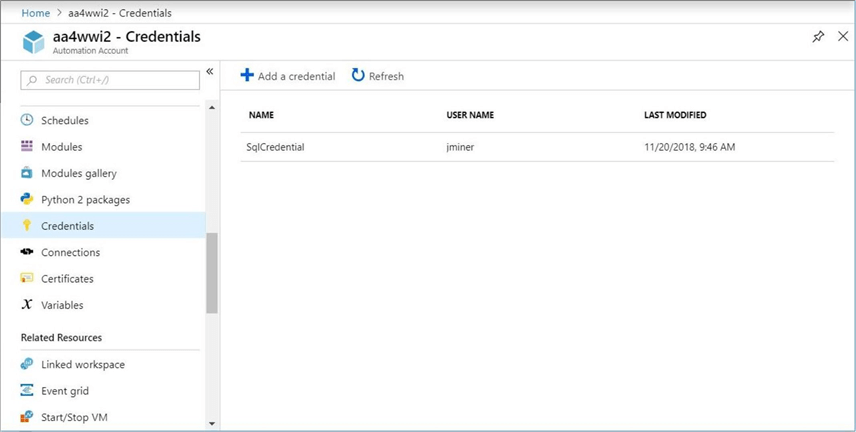The image size is (856, 432).
Task: Click the Linked workspace icon
Action: tap(27, 364)
